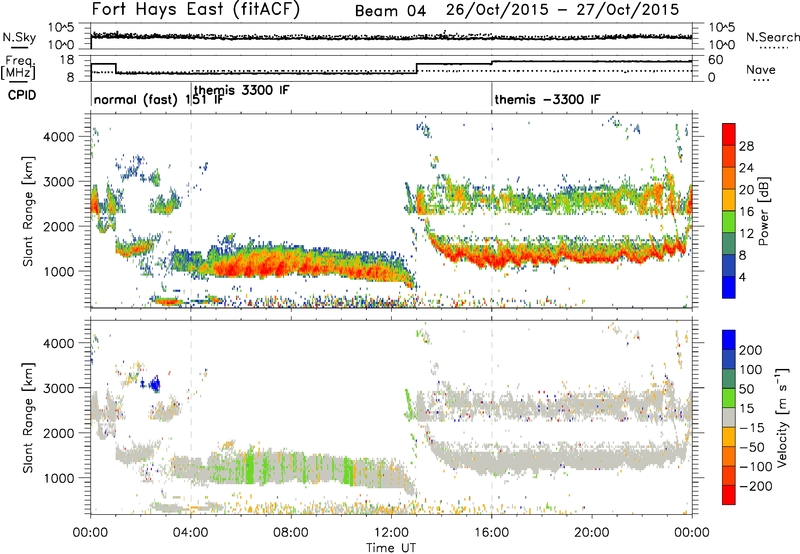Screen dimensions: 800x554
Task: Click the 'Time UT' axis title
Action: point(391,547)
